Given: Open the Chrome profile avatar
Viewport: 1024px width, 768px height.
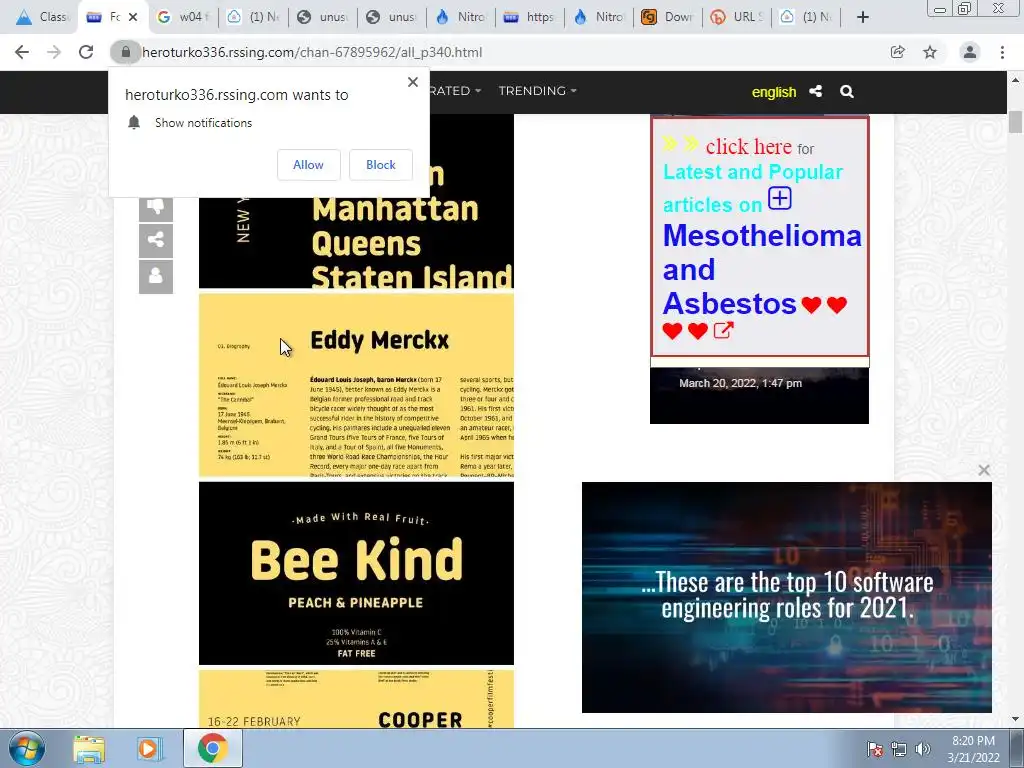Looking at the screenshot, I should [970, 52].
